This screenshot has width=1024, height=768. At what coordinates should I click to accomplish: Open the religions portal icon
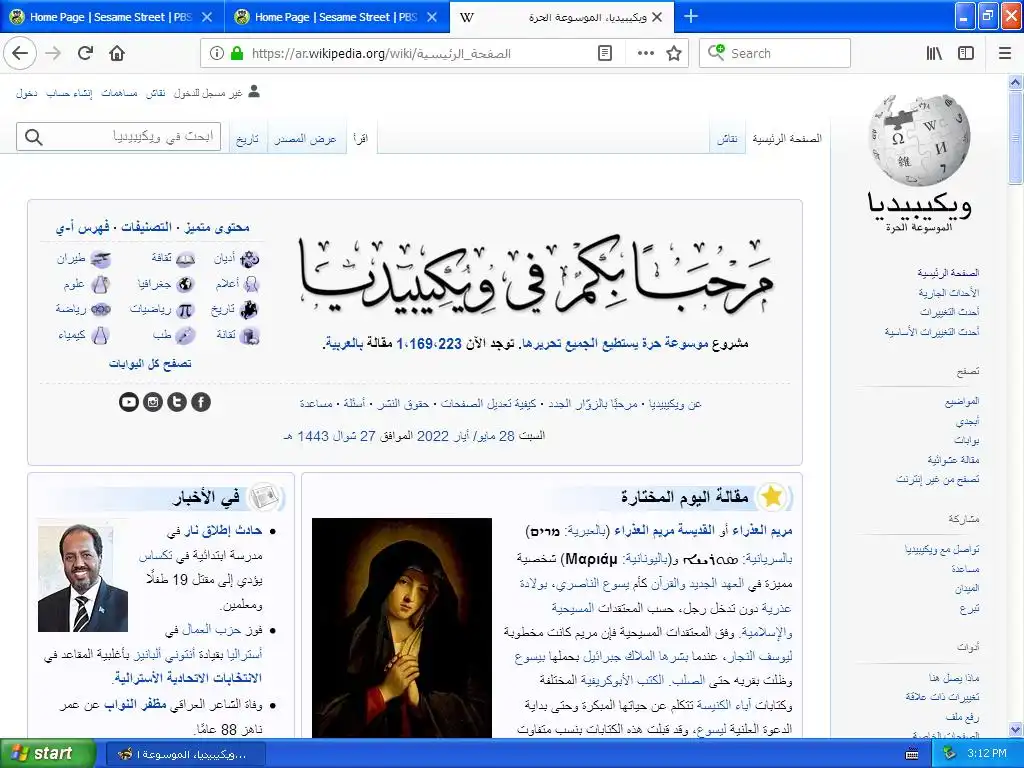249,259
